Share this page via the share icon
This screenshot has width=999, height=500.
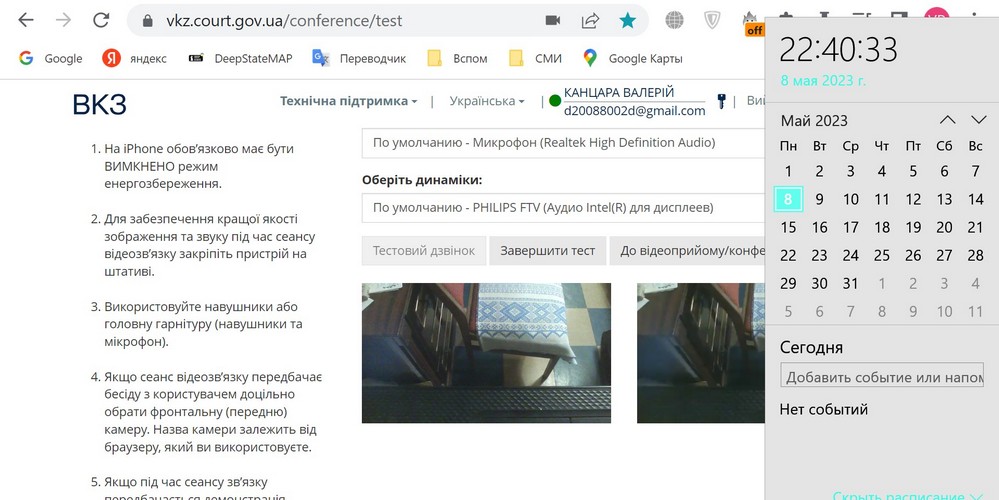(590, 21)
